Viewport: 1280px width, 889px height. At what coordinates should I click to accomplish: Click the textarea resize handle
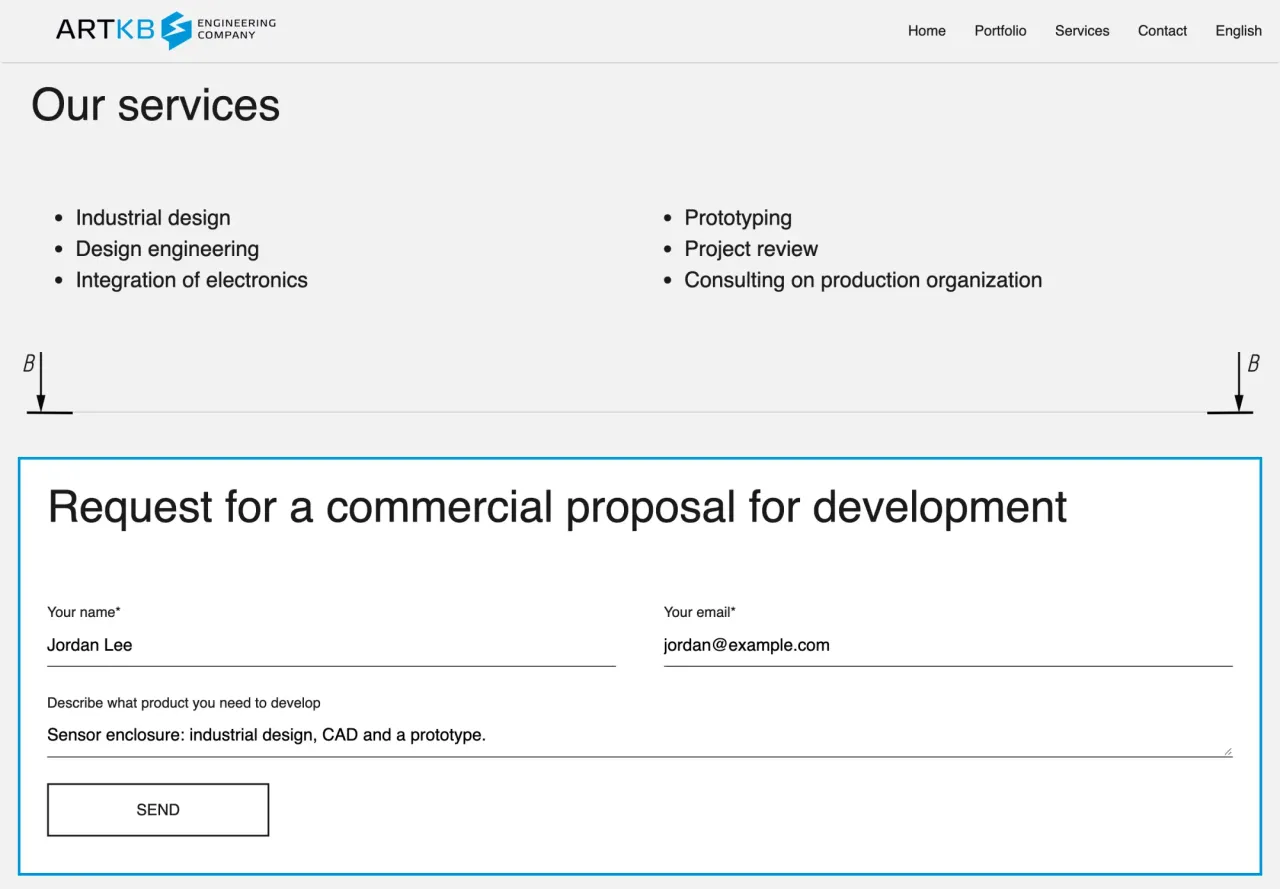1227,751
